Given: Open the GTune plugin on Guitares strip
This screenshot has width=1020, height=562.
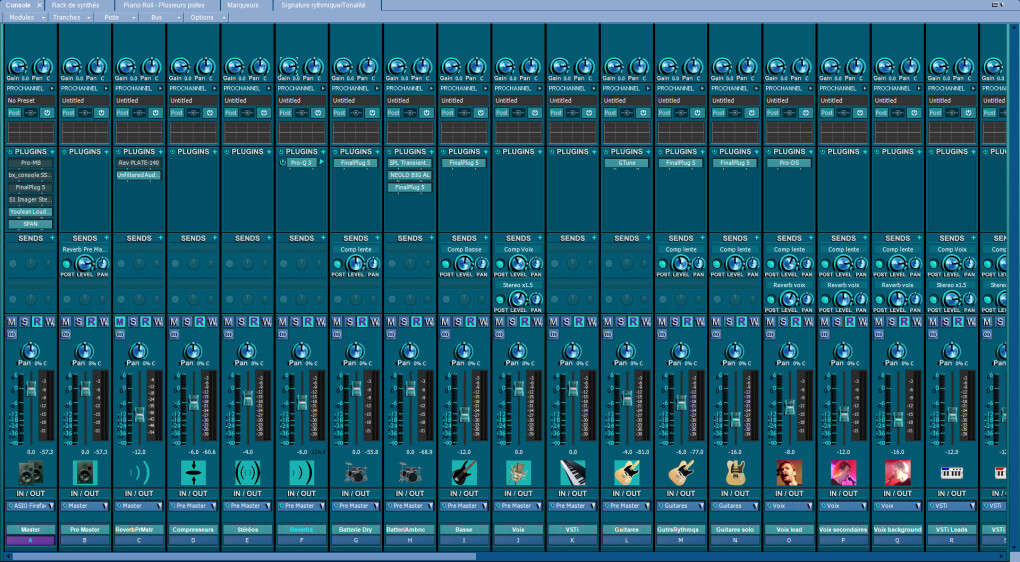Looking at the screenshot, I should pyautogui.click(x=626, y=163).
